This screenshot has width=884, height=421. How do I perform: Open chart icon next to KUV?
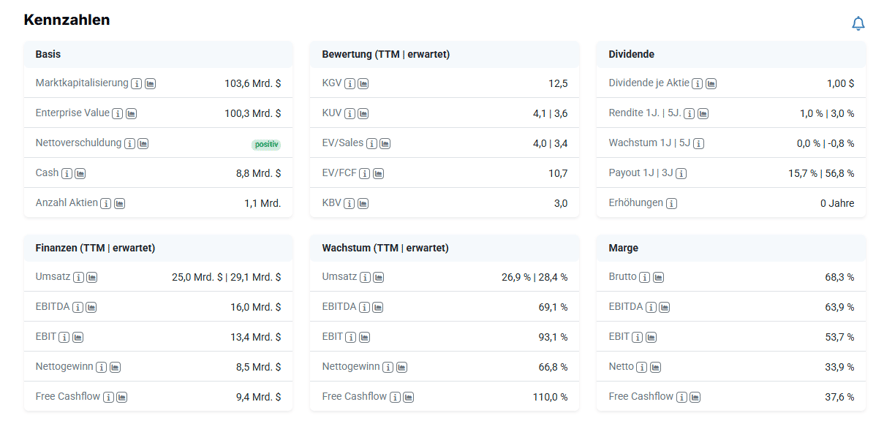point(363,114)
